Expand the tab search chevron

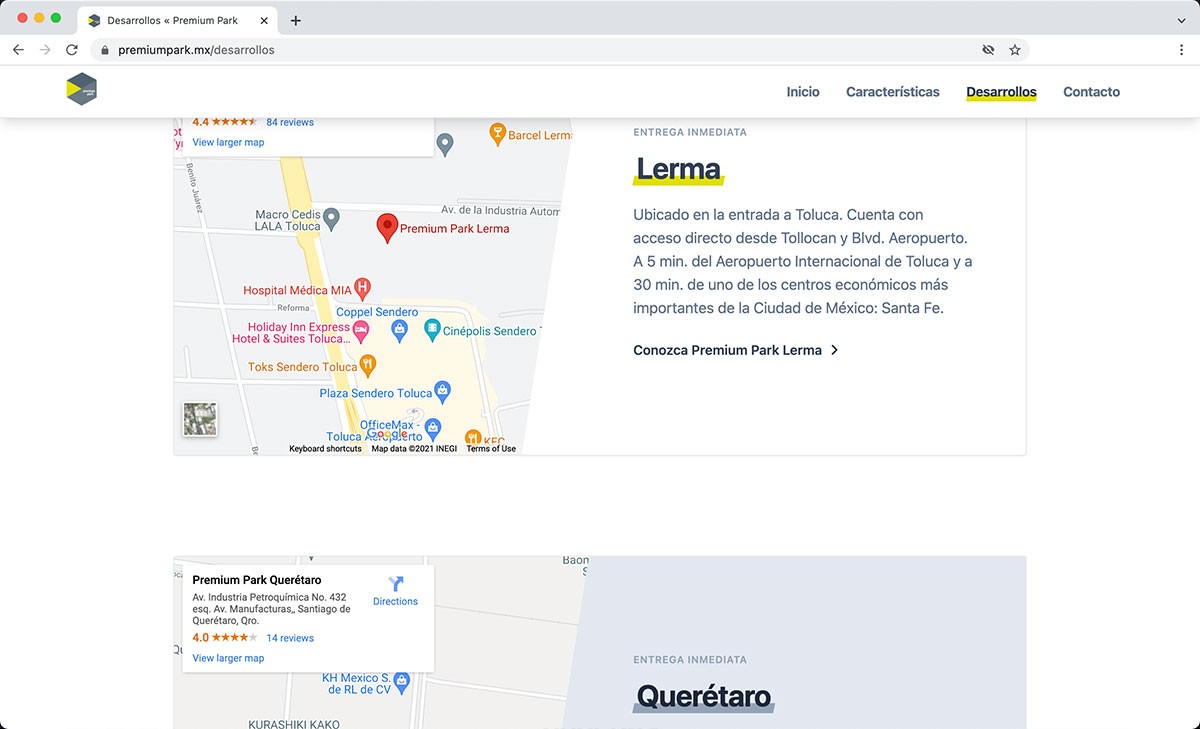click(1182, 20)
